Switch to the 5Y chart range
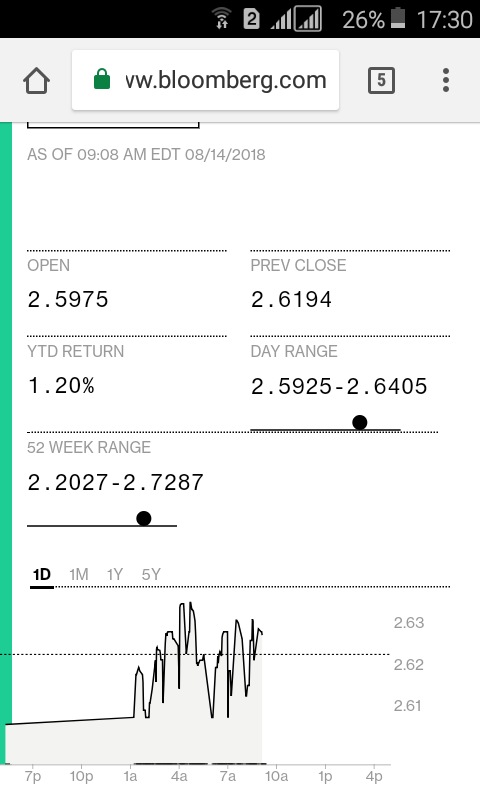The image size is (480, 800). [x=151, y=574]
